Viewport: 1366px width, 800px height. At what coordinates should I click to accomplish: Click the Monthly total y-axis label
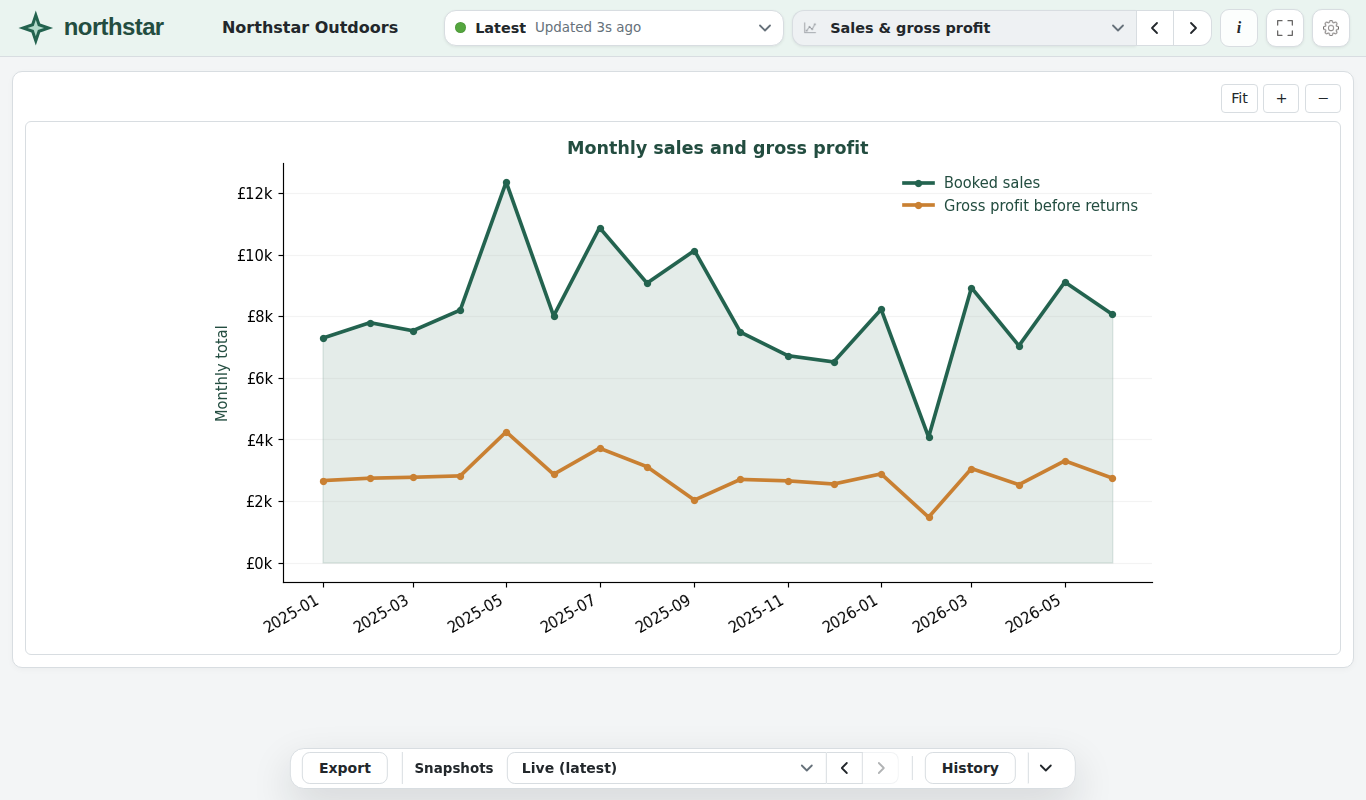(222, 374)
